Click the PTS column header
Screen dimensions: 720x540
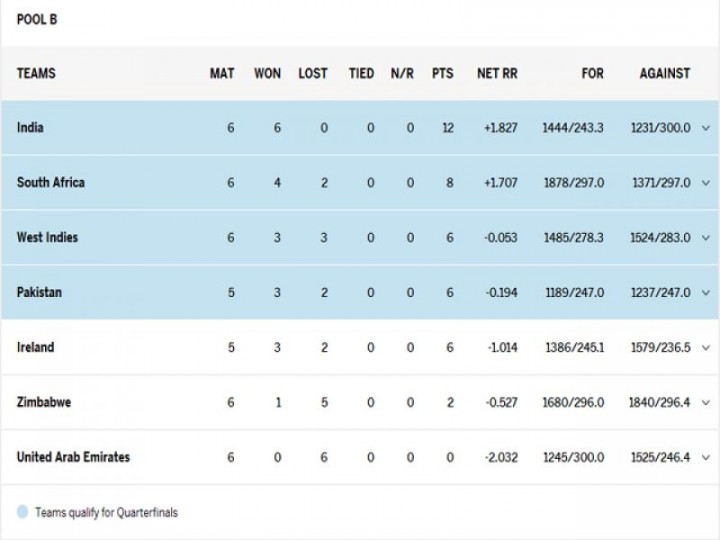point(443,73)
